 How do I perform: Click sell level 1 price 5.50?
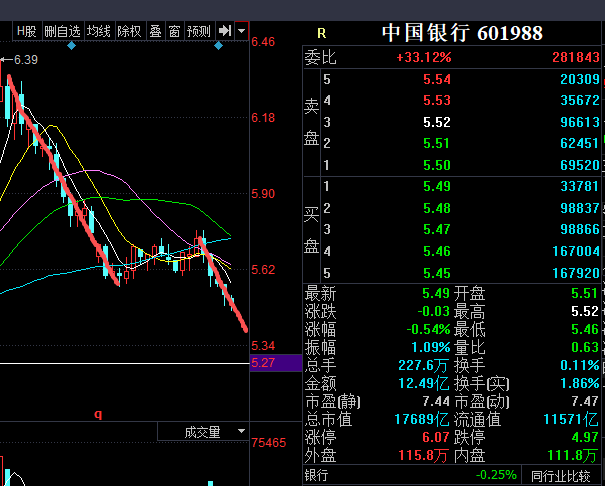pos(437,165)
